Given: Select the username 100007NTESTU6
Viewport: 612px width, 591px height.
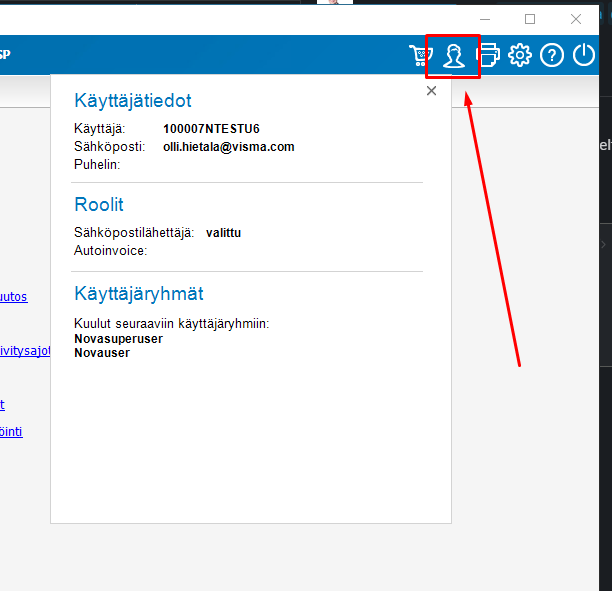Looking at the screenshot, I should click(x=211, y=129).
